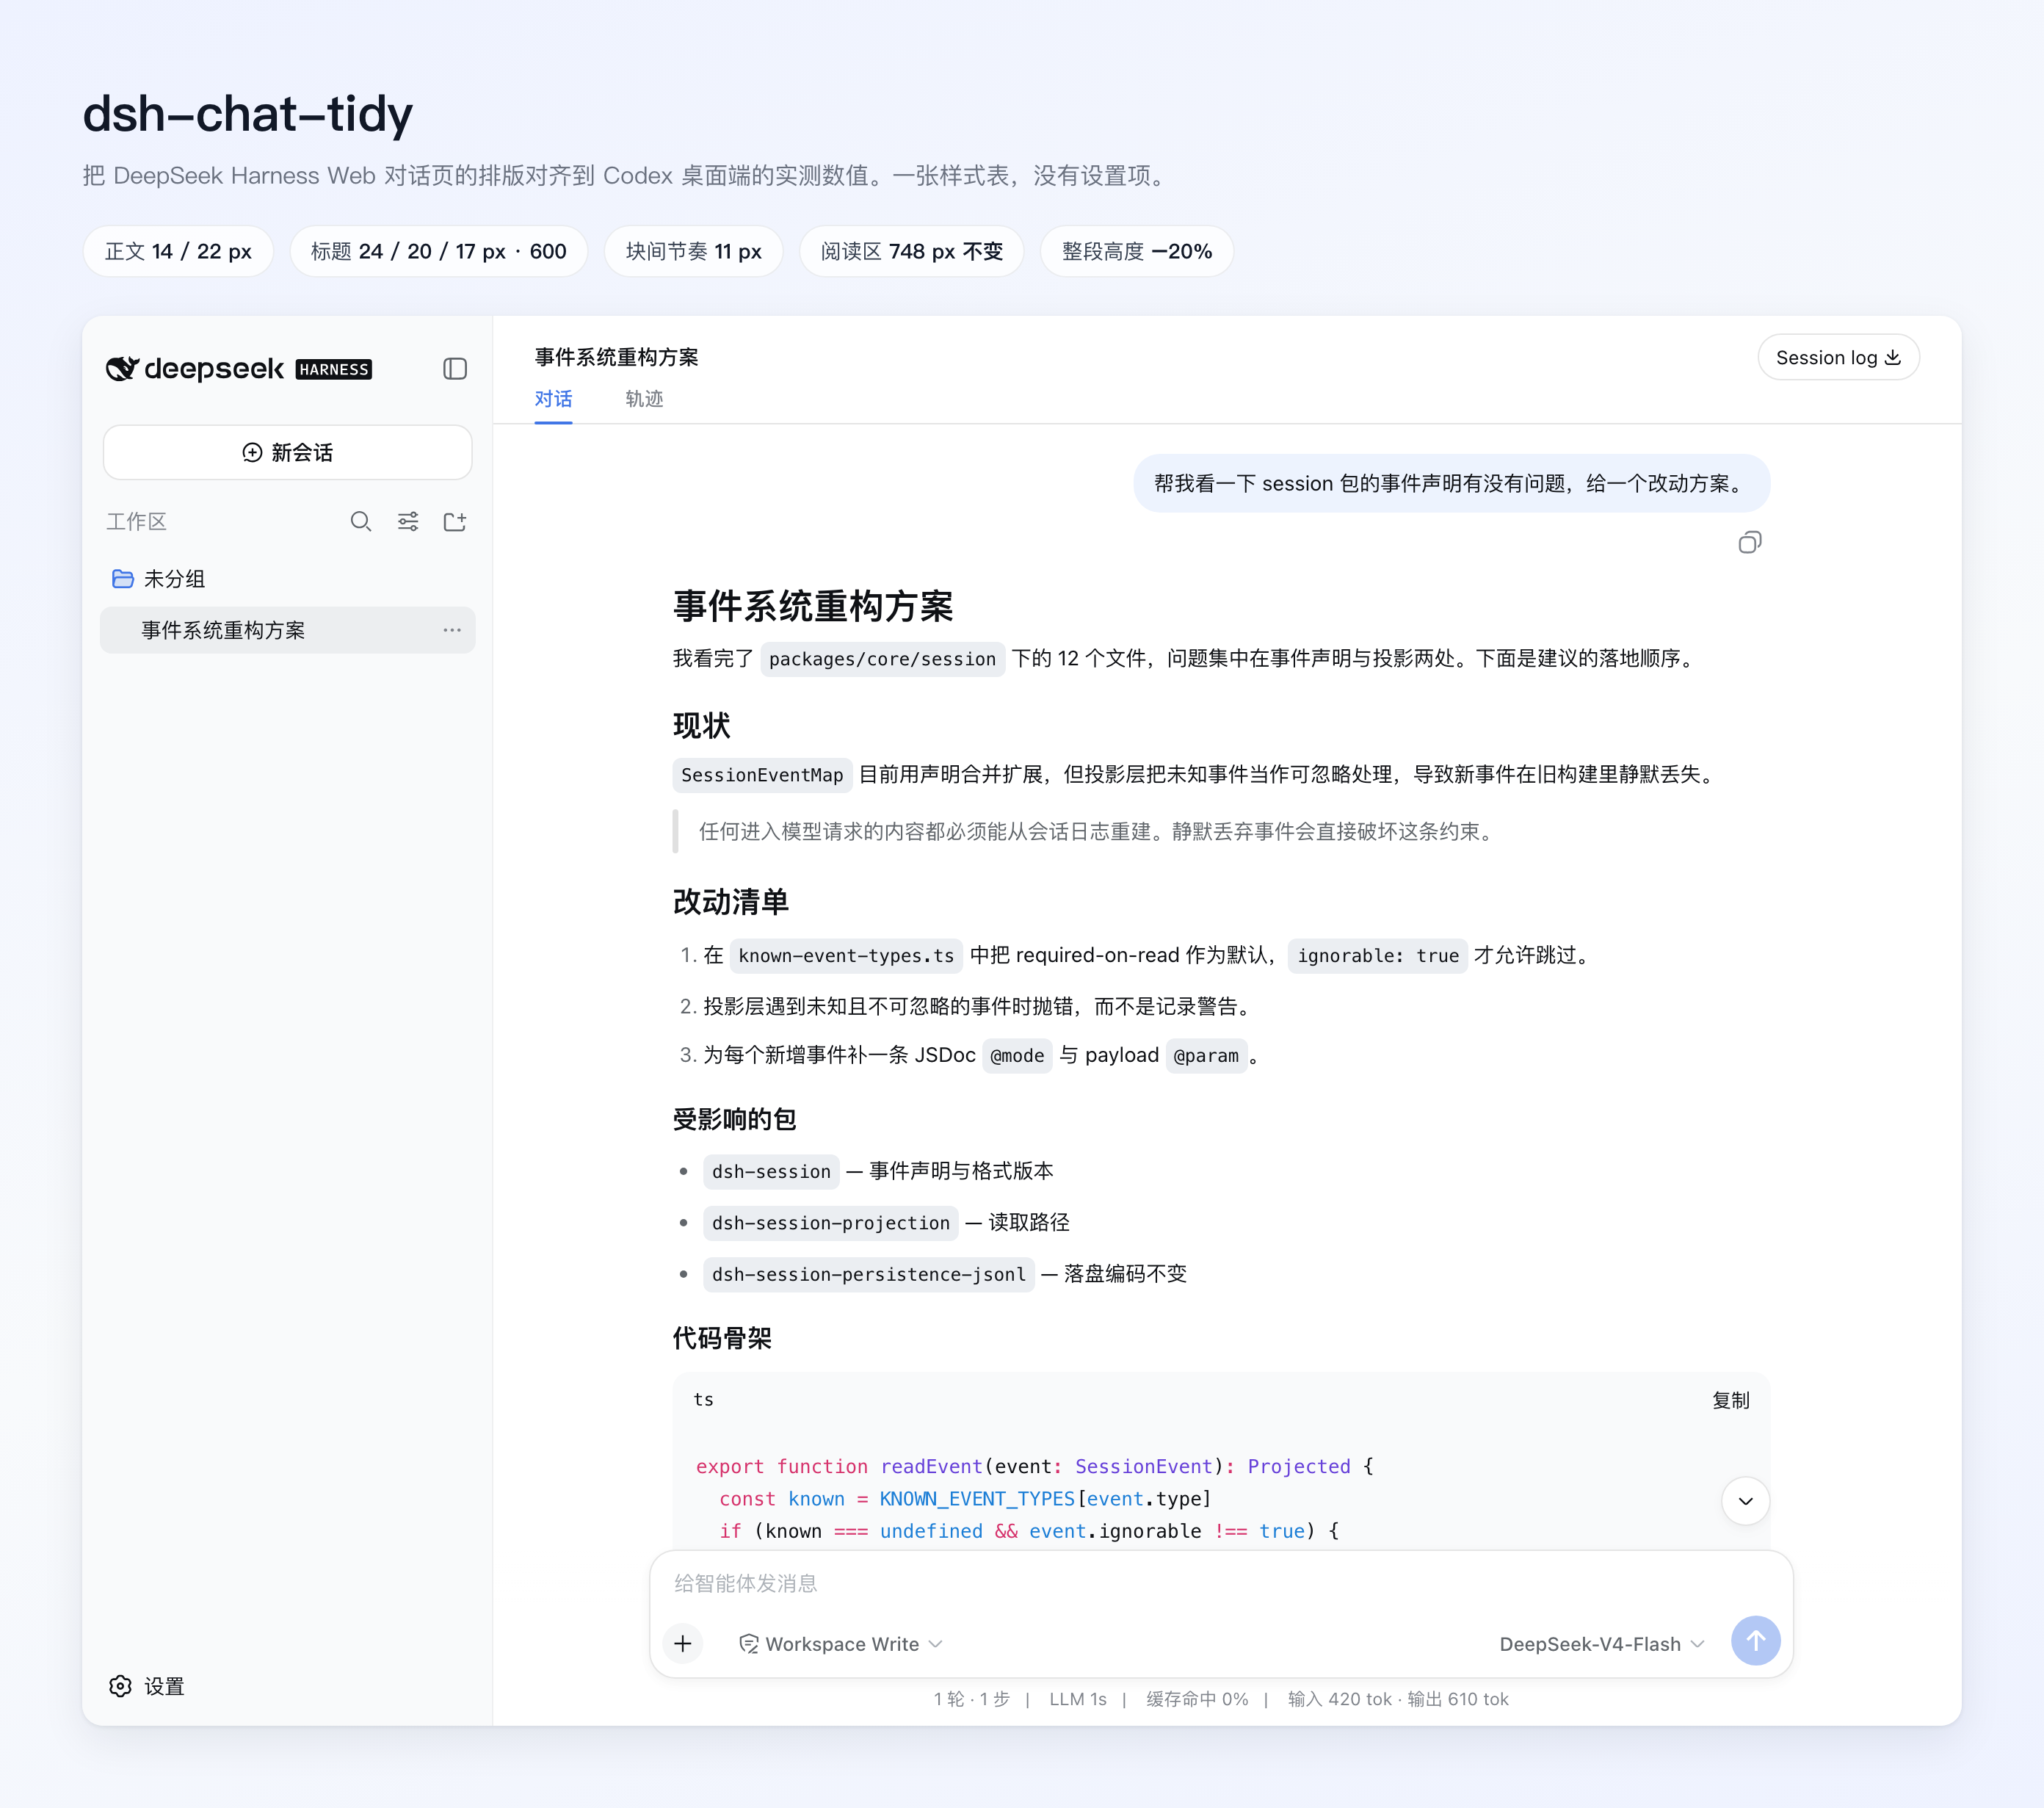Create a new folder group icon
The width and height of the screenshot is (2044, 1808).
[455, 522]
